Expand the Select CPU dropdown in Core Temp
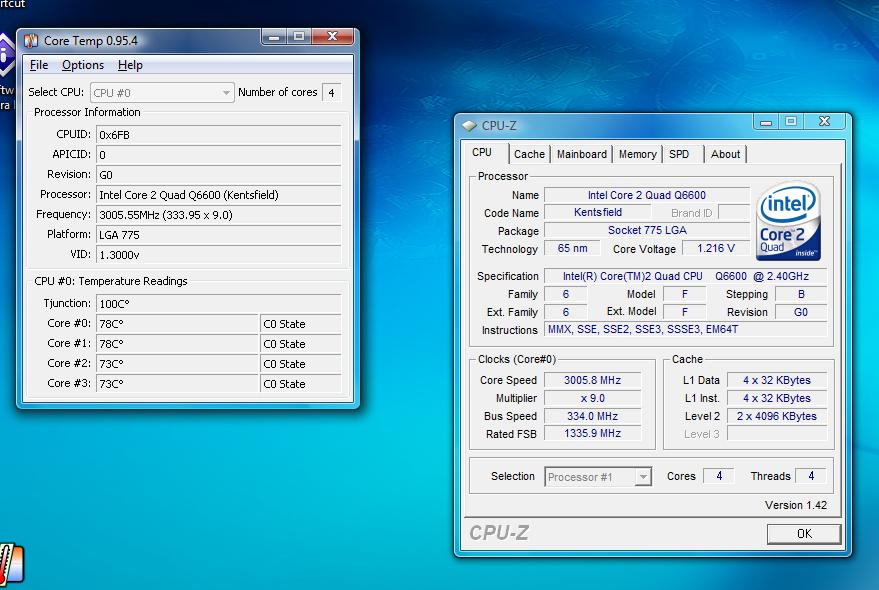 click(161, 93)
